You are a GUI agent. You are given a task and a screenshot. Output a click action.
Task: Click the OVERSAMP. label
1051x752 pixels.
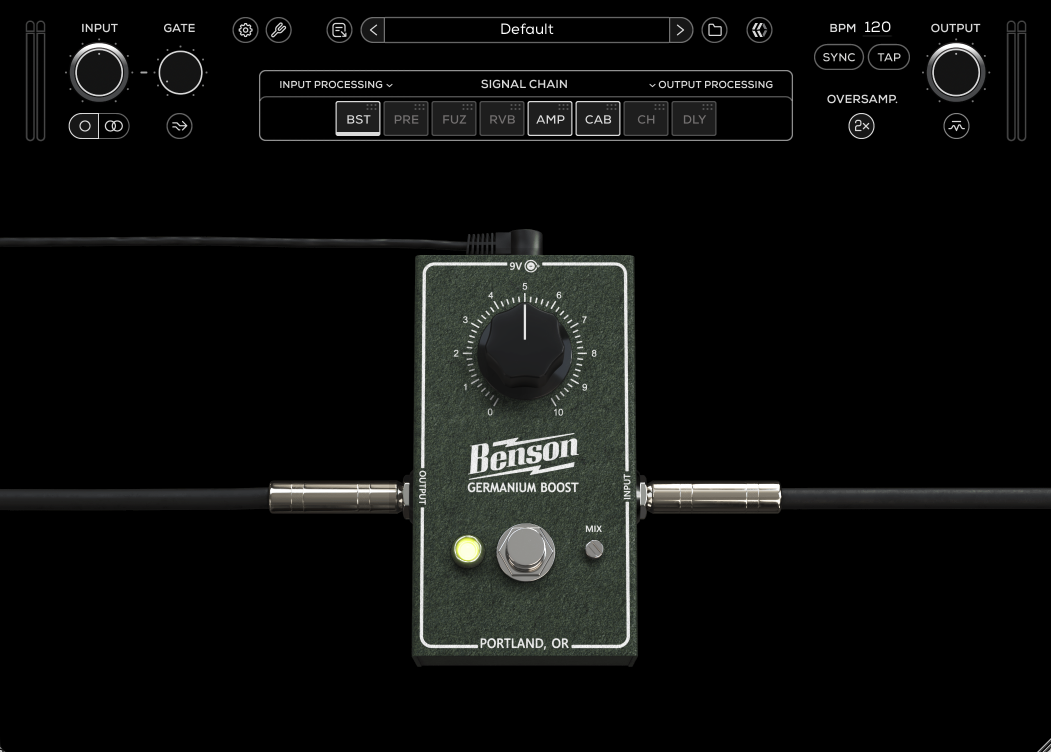[x=862, y=99]
